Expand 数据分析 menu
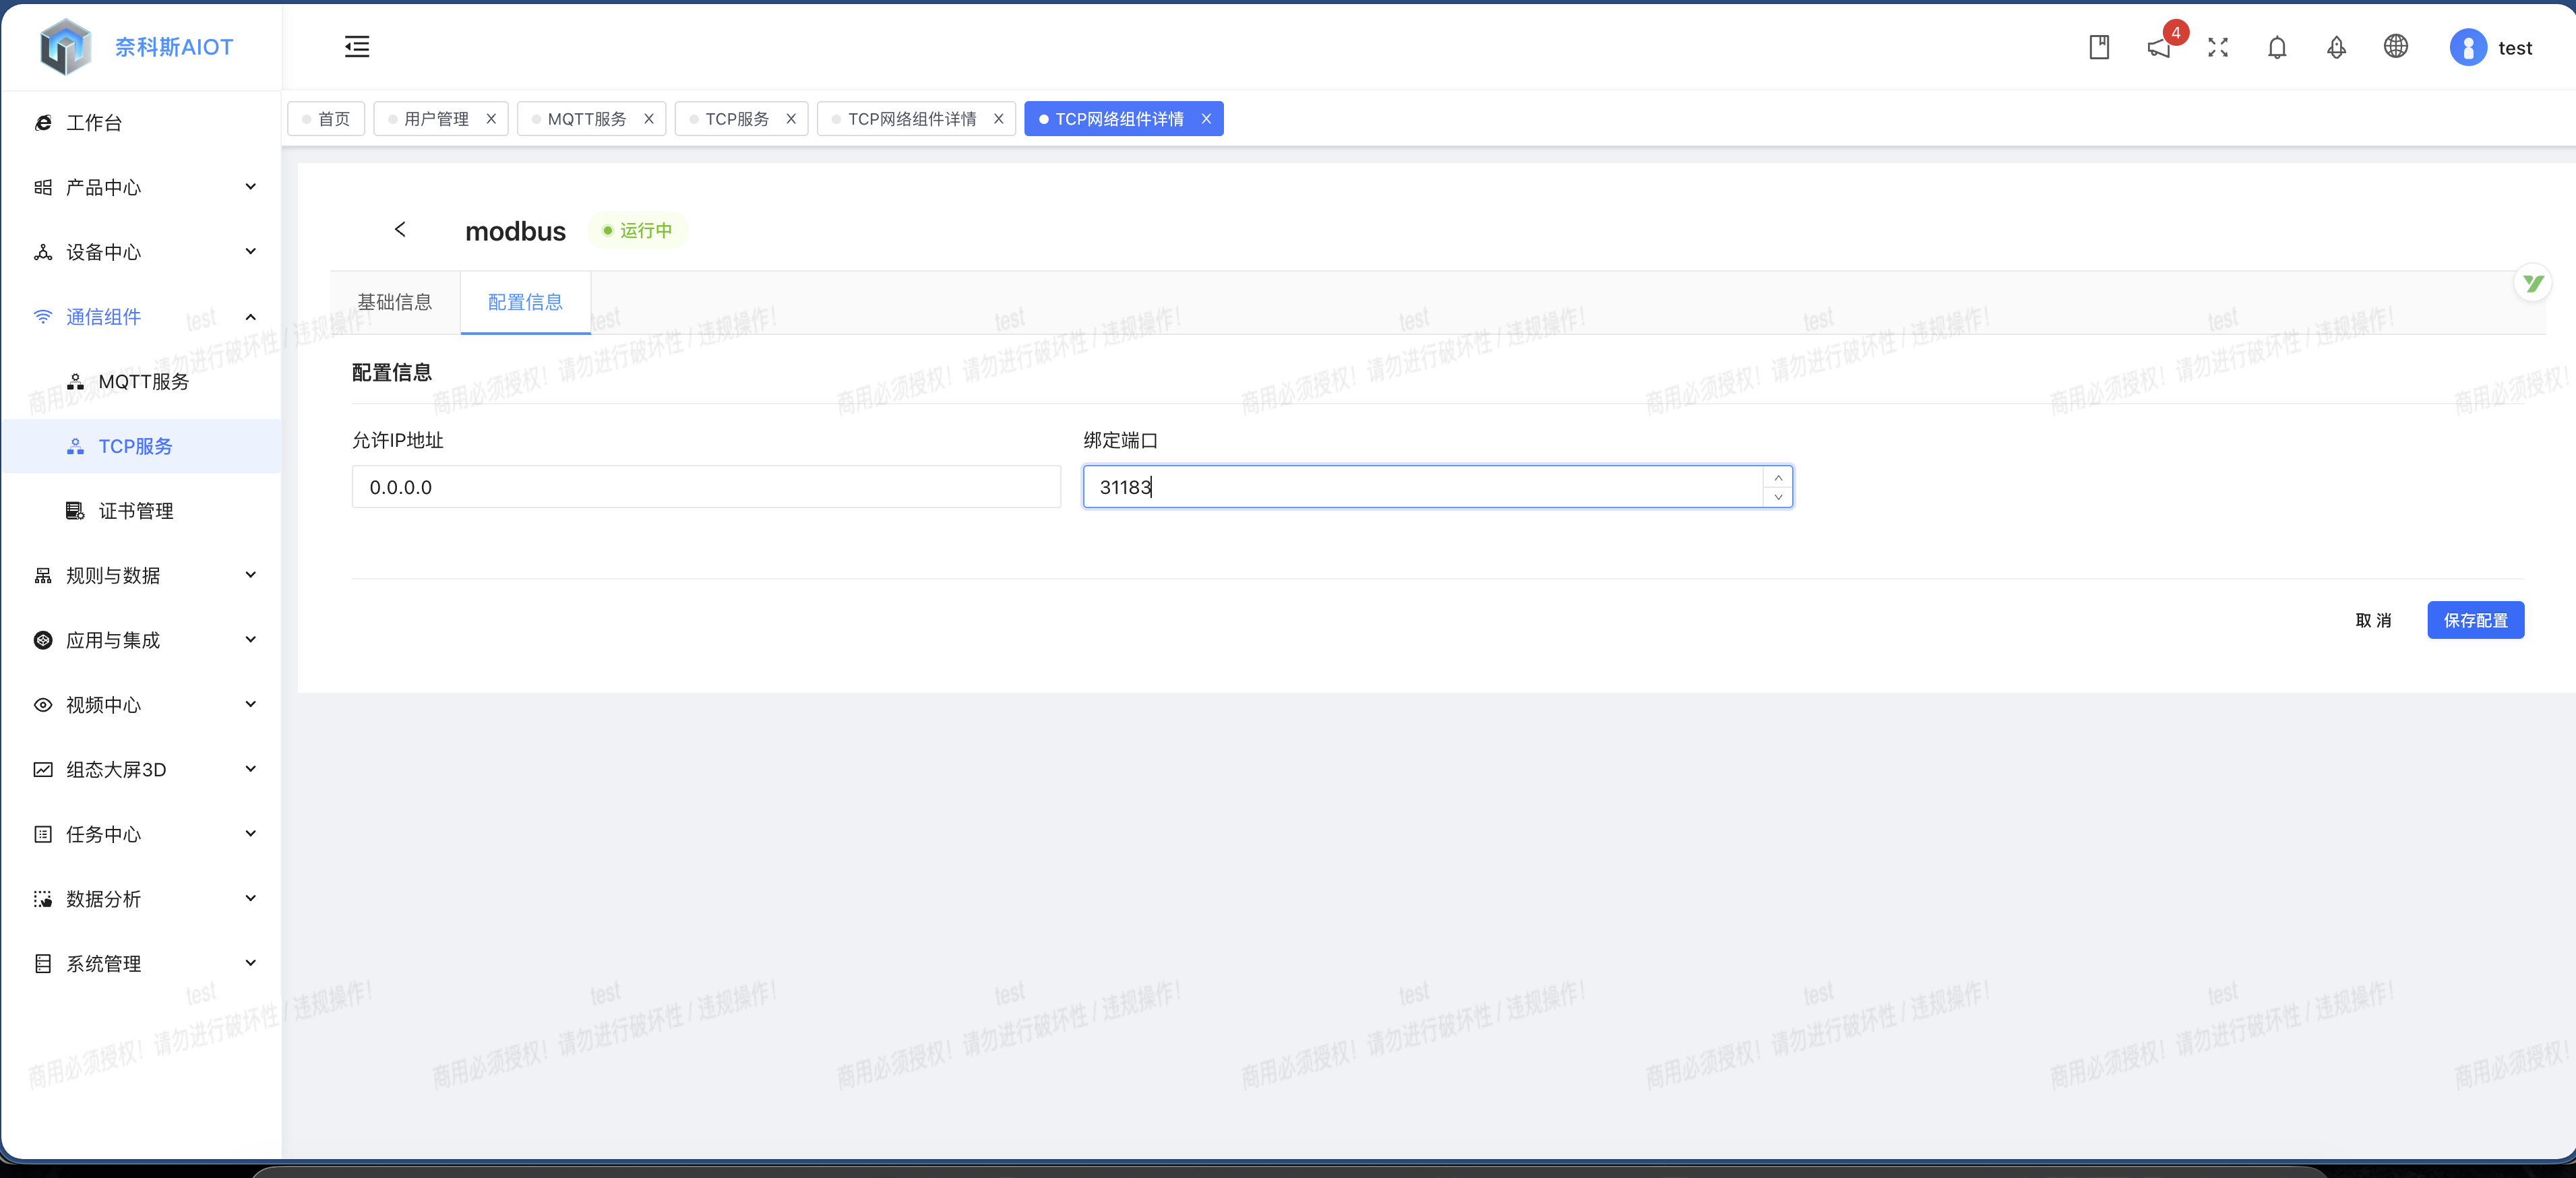2576x1178 pixels. (141, 899)
